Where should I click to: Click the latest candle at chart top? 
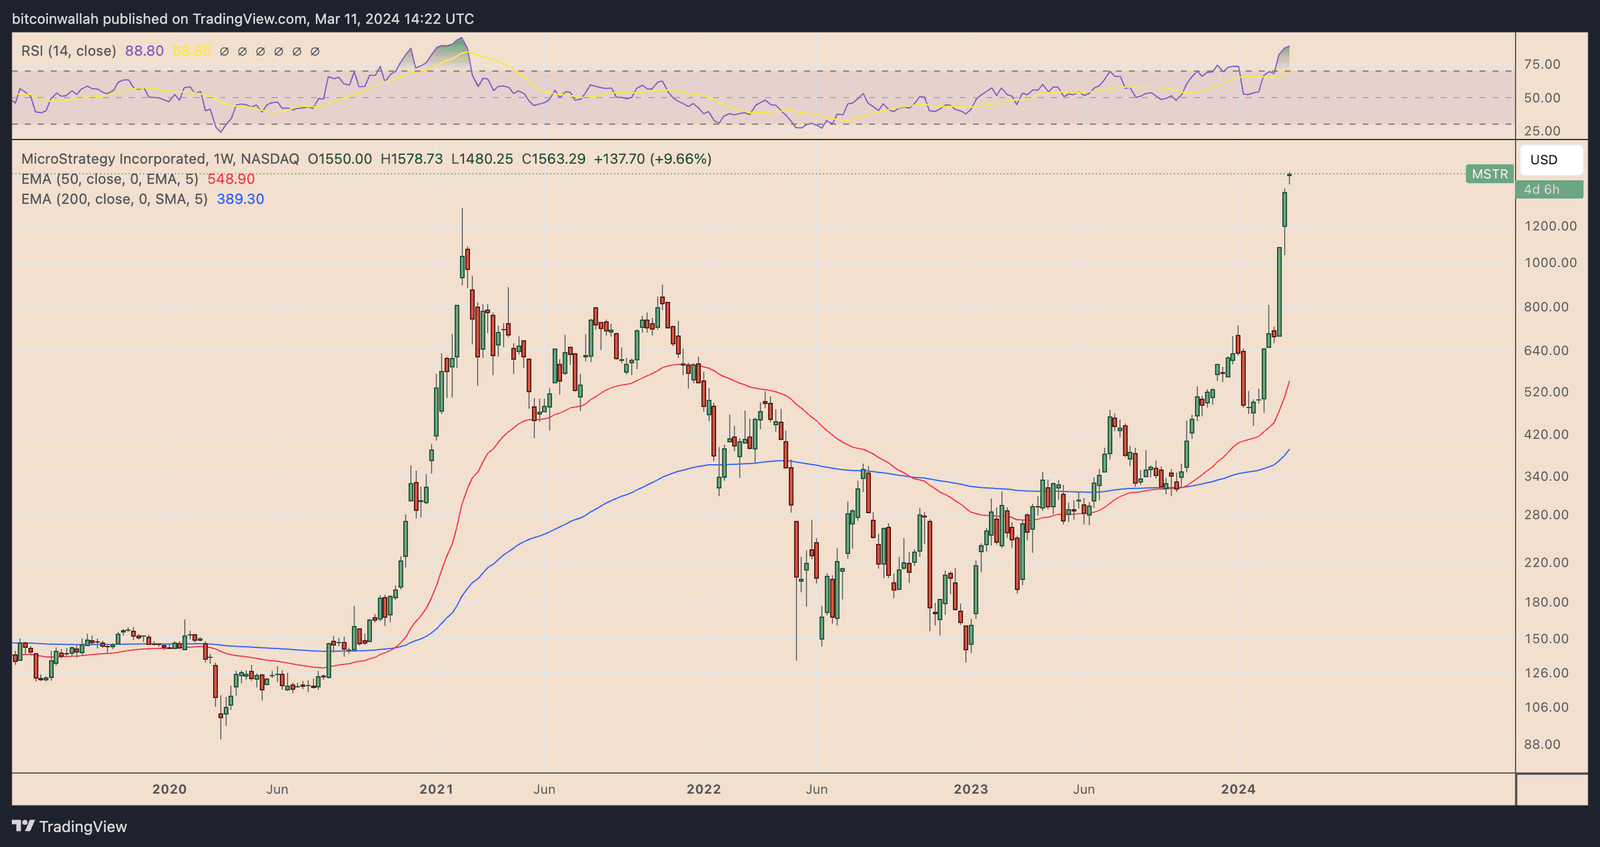1290,177
